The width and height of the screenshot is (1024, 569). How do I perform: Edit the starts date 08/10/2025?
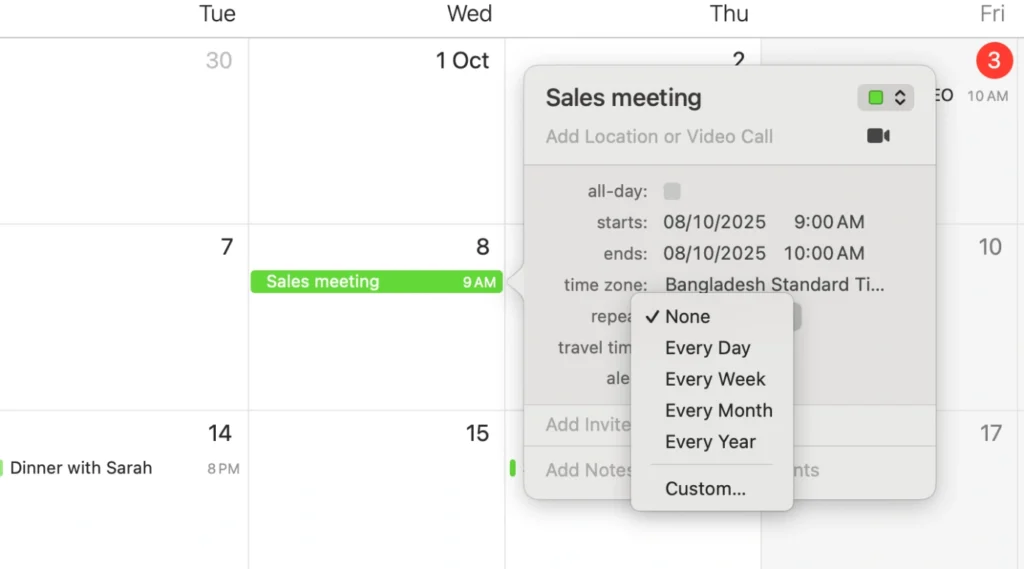714,222
